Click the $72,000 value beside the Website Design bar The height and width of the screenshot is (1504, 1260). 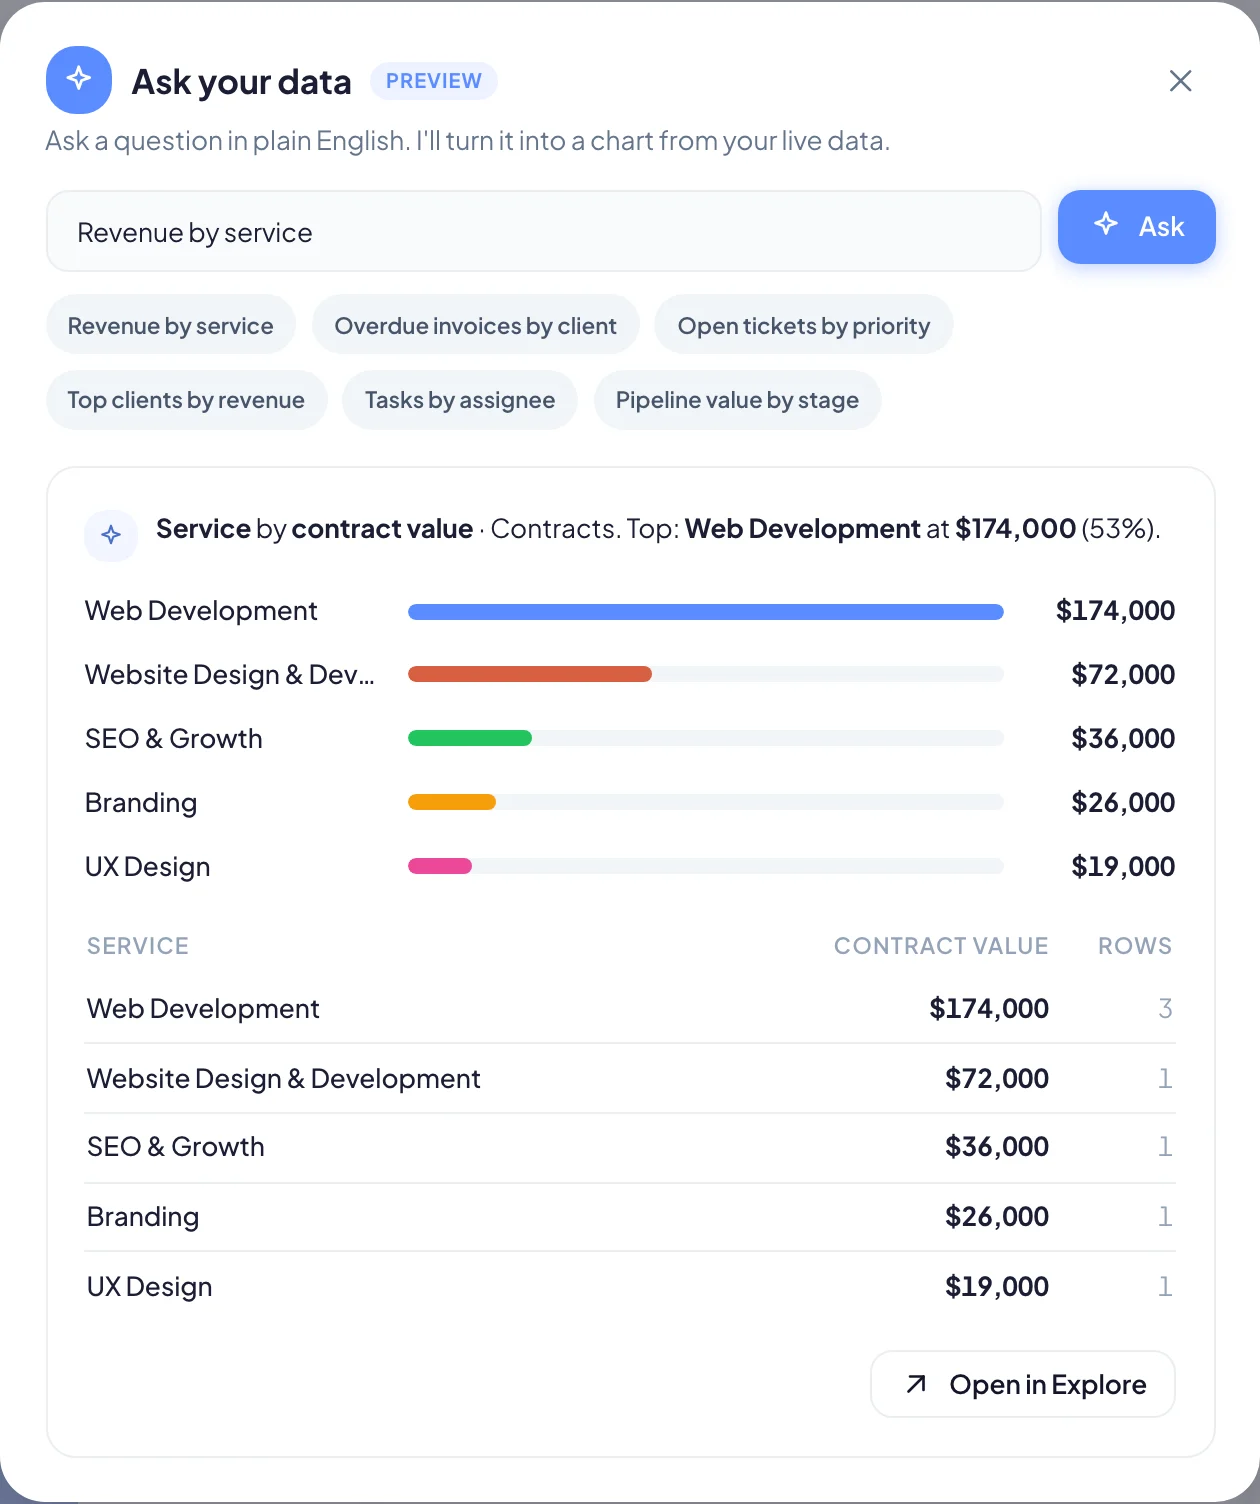coord(1123,675)
